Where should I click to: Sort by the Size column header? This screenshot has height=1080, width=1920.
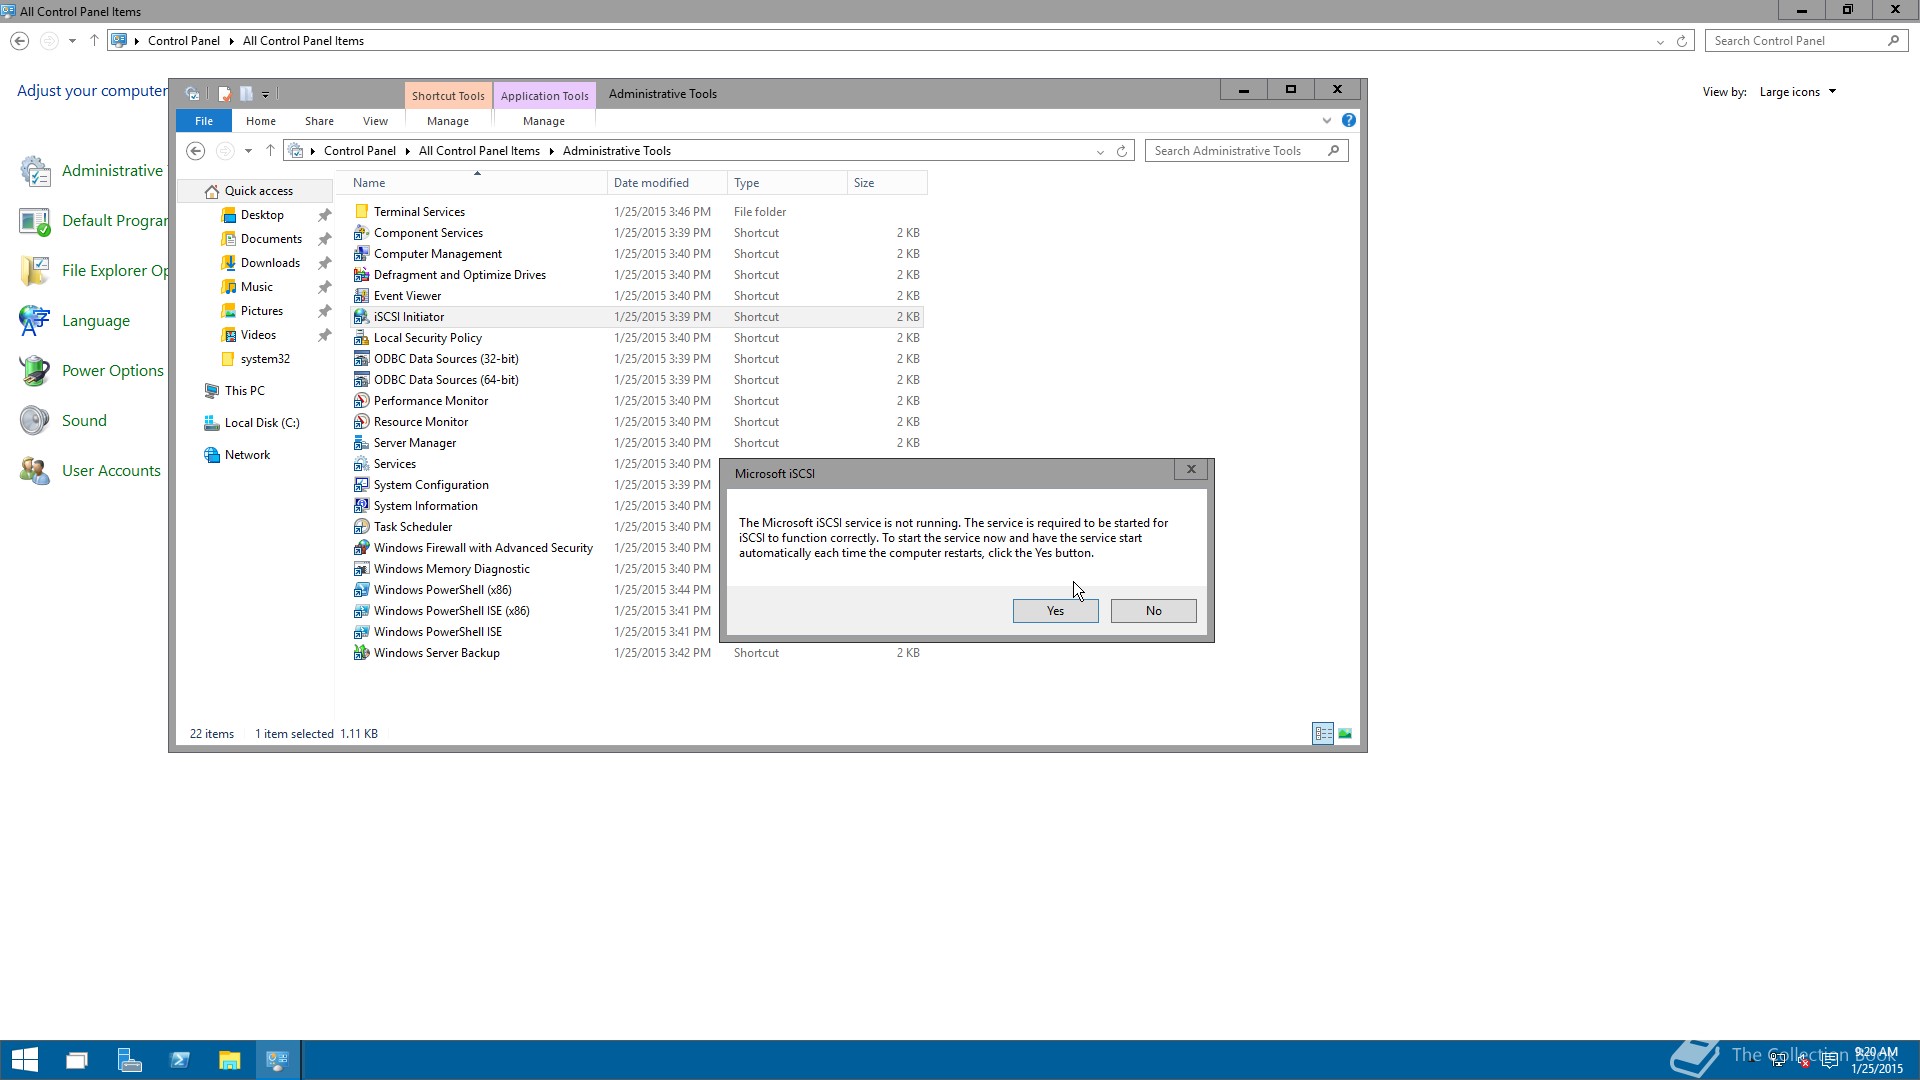(x=886, y=183)
